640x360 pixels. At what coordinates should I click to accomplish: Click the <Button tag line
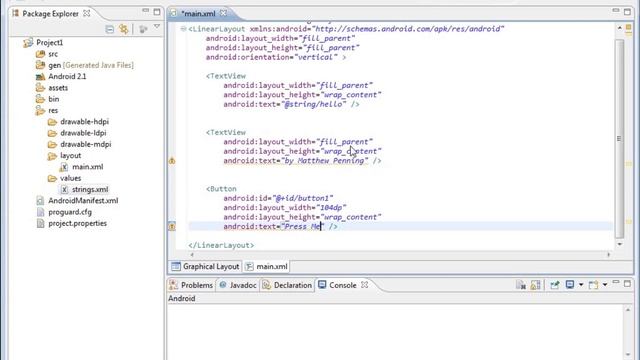pos(221,189)
